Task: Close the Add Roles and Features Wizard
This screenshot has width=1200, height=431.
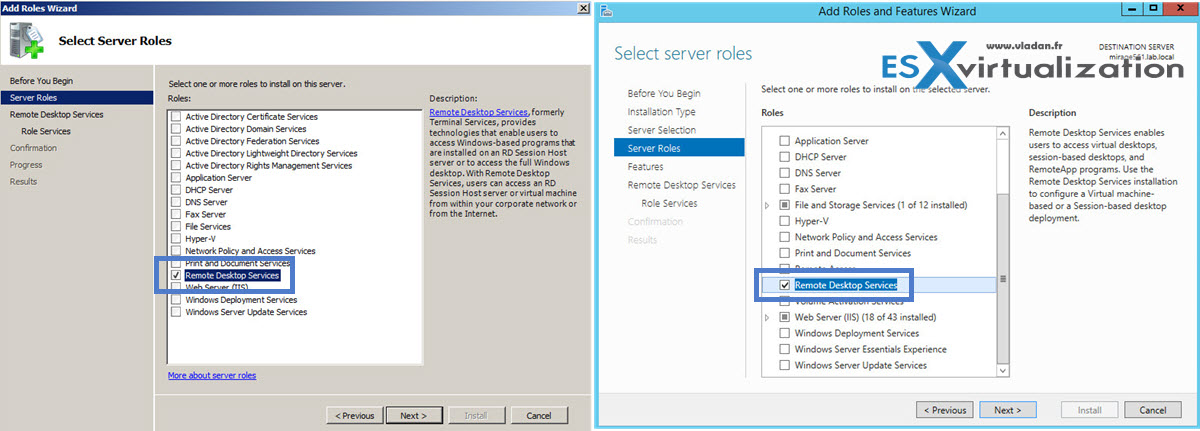Action: (x=1179, y=9)
